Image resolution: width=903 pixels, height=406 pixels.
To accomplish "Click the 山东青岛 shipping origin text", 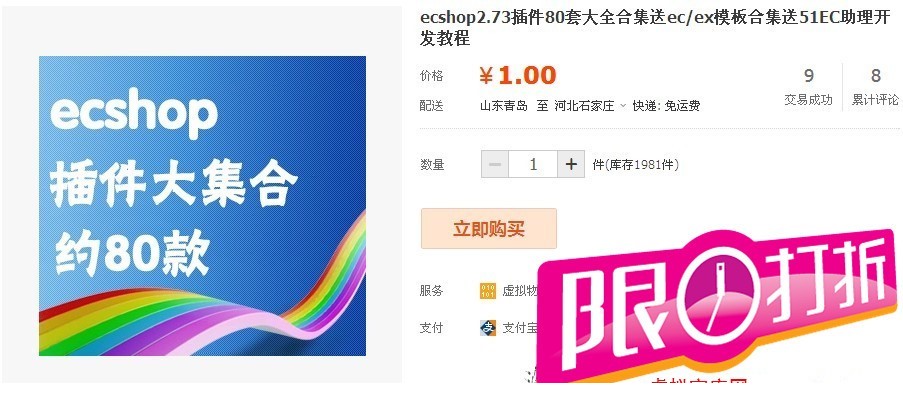I will (504, 106).
